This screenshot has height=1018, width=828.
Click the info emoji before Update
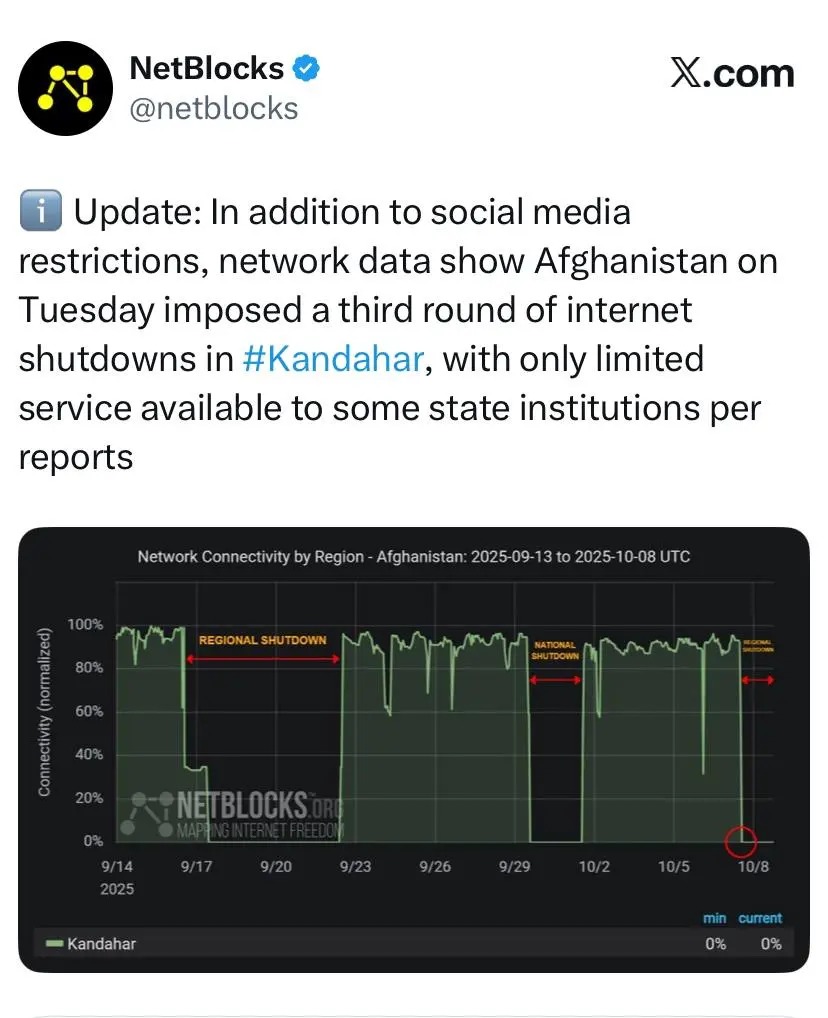(x=40, y=213)
